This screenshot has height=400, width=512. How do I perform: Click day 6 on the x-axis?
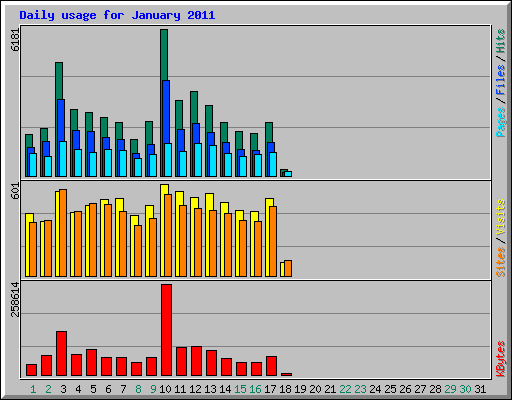(x=108, y=389)
